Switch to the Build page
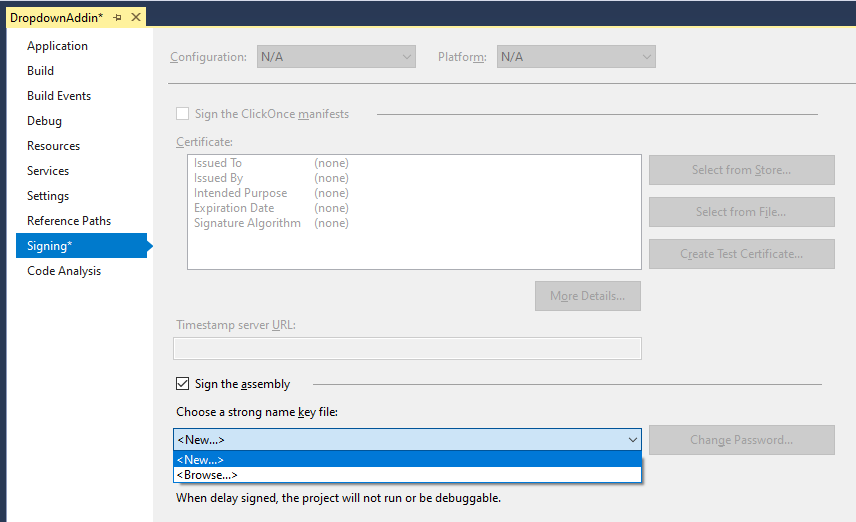 [41, 71]
